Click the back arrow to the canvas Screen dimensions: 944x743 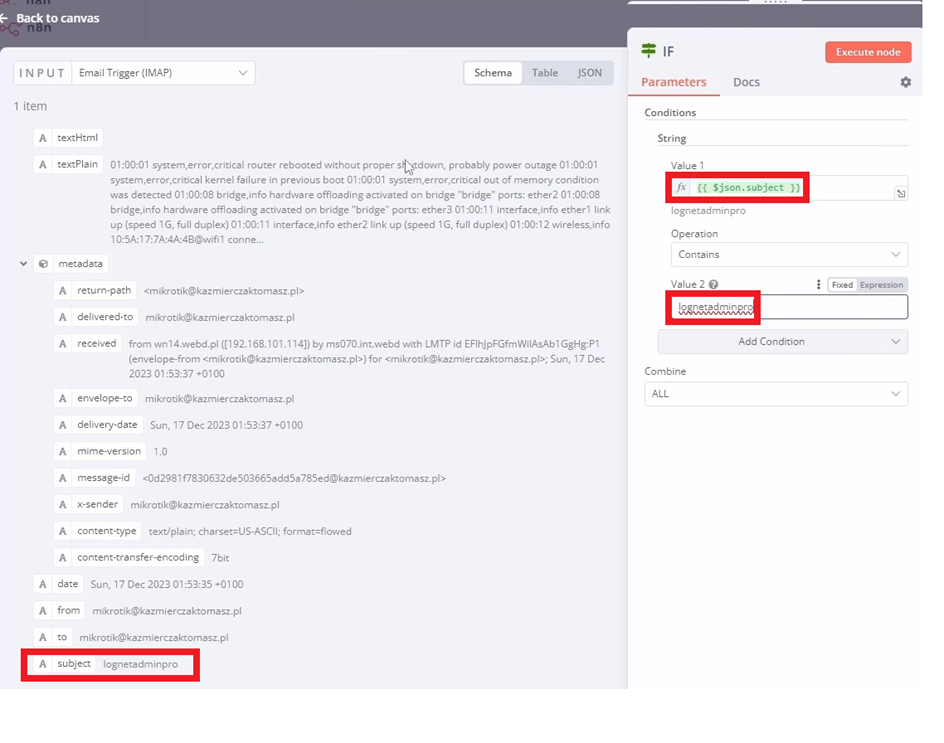[5, 18]
